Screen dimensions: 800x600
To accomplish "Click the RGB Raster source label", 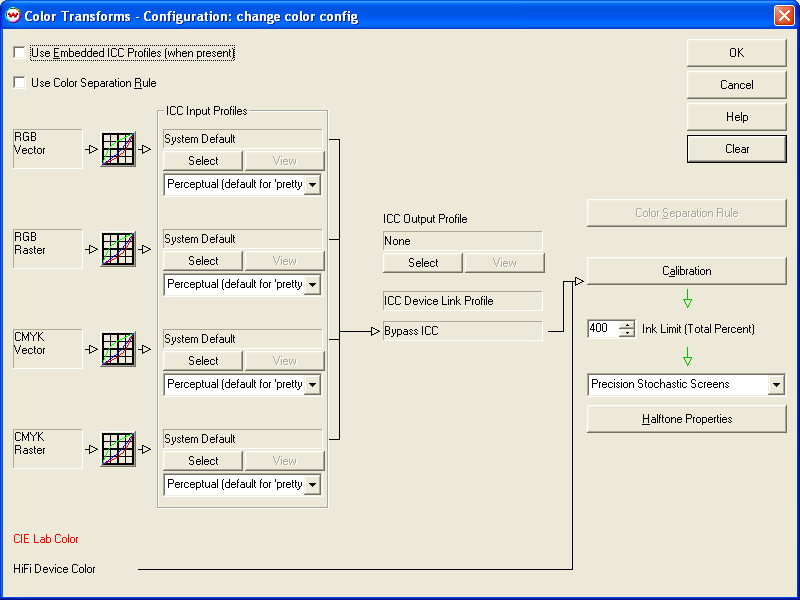I will click(x=47, y=248).
